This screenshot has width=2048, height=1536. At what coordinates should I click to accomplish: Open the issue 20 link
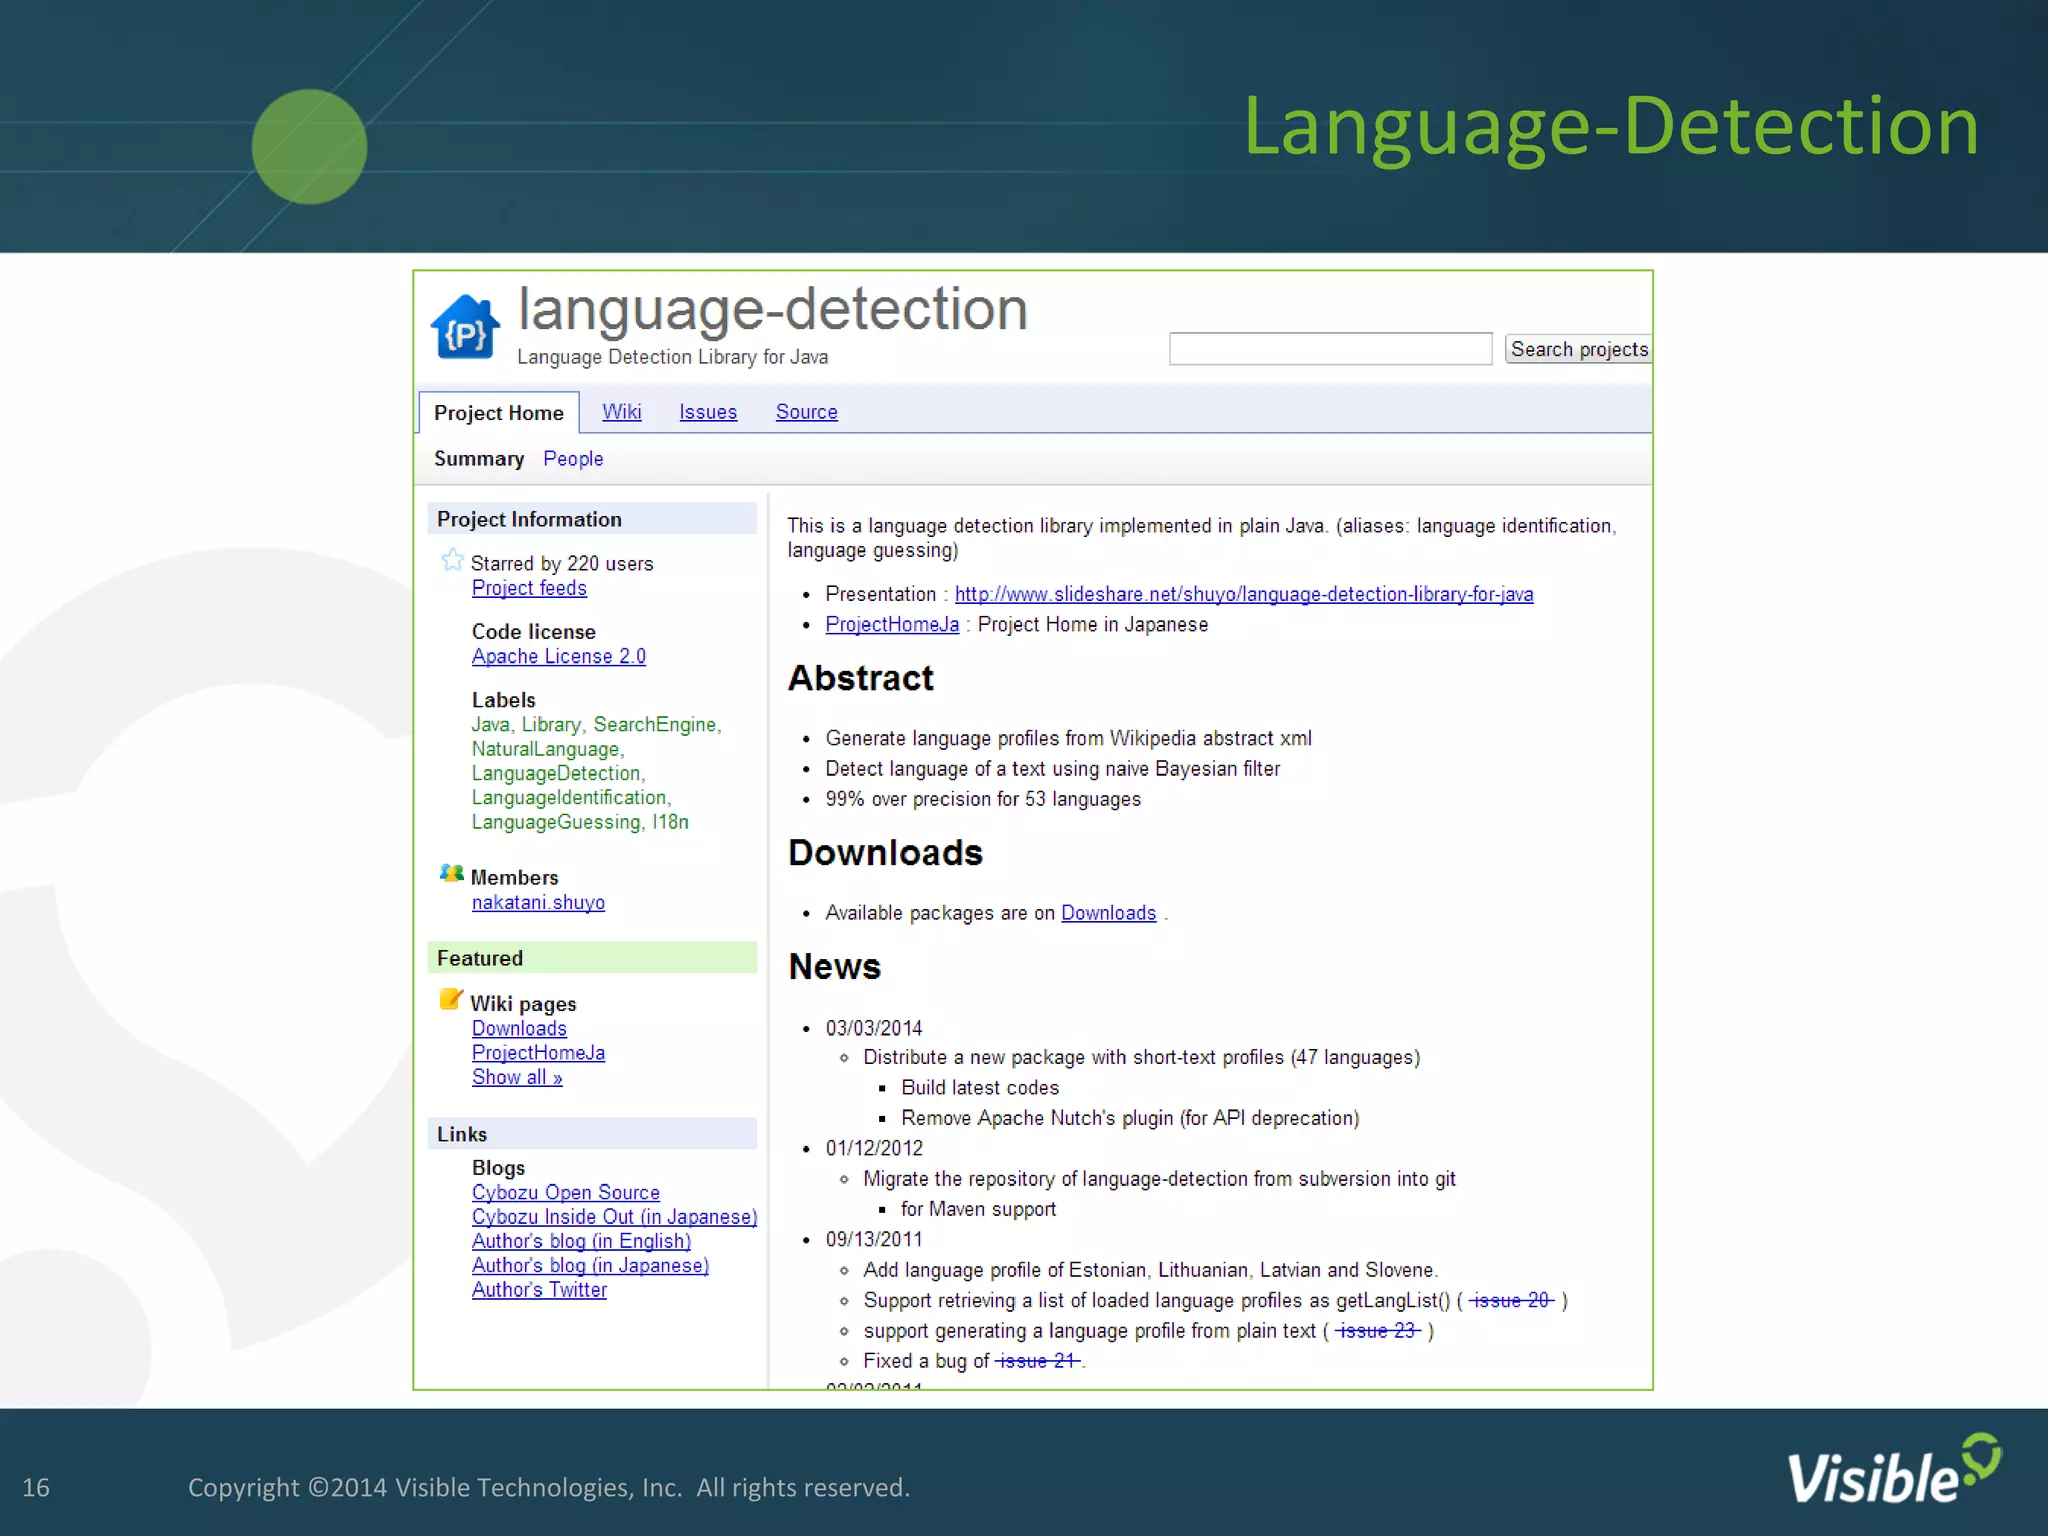pyautogui.click(x=1511, y=1300)
